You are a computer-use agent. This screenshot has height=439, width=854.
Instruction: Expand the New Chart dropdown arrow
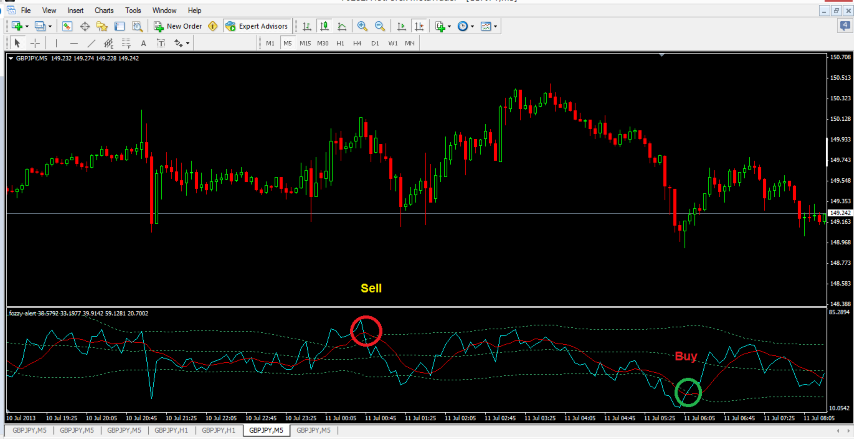pos(27,26)
